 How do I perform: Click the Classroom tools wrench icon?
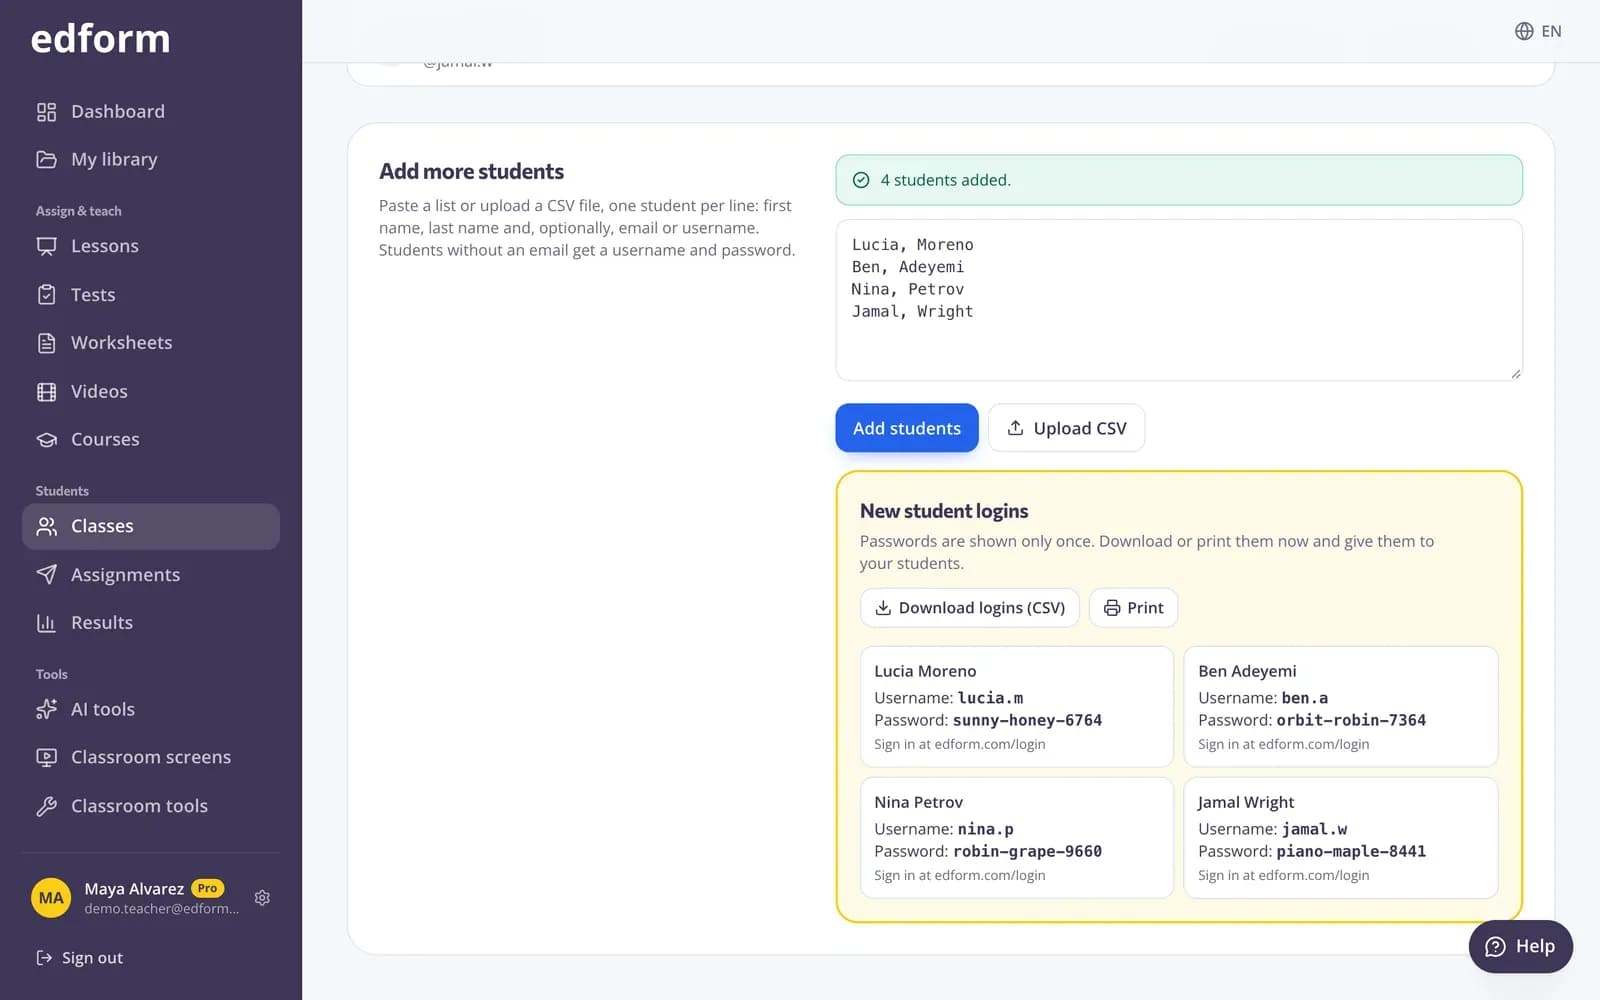coord(46,806)
